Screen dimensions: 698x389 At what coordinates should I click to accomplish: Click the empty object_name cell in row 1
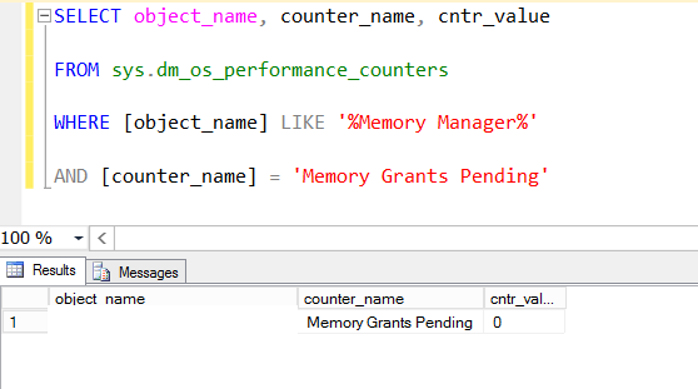pos(173,322)
